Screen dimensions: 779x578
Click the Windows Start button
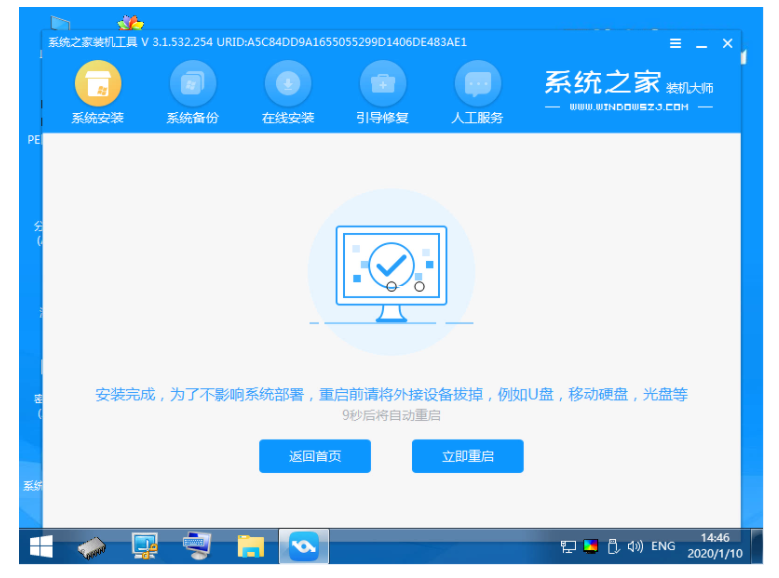pos(41,546)
